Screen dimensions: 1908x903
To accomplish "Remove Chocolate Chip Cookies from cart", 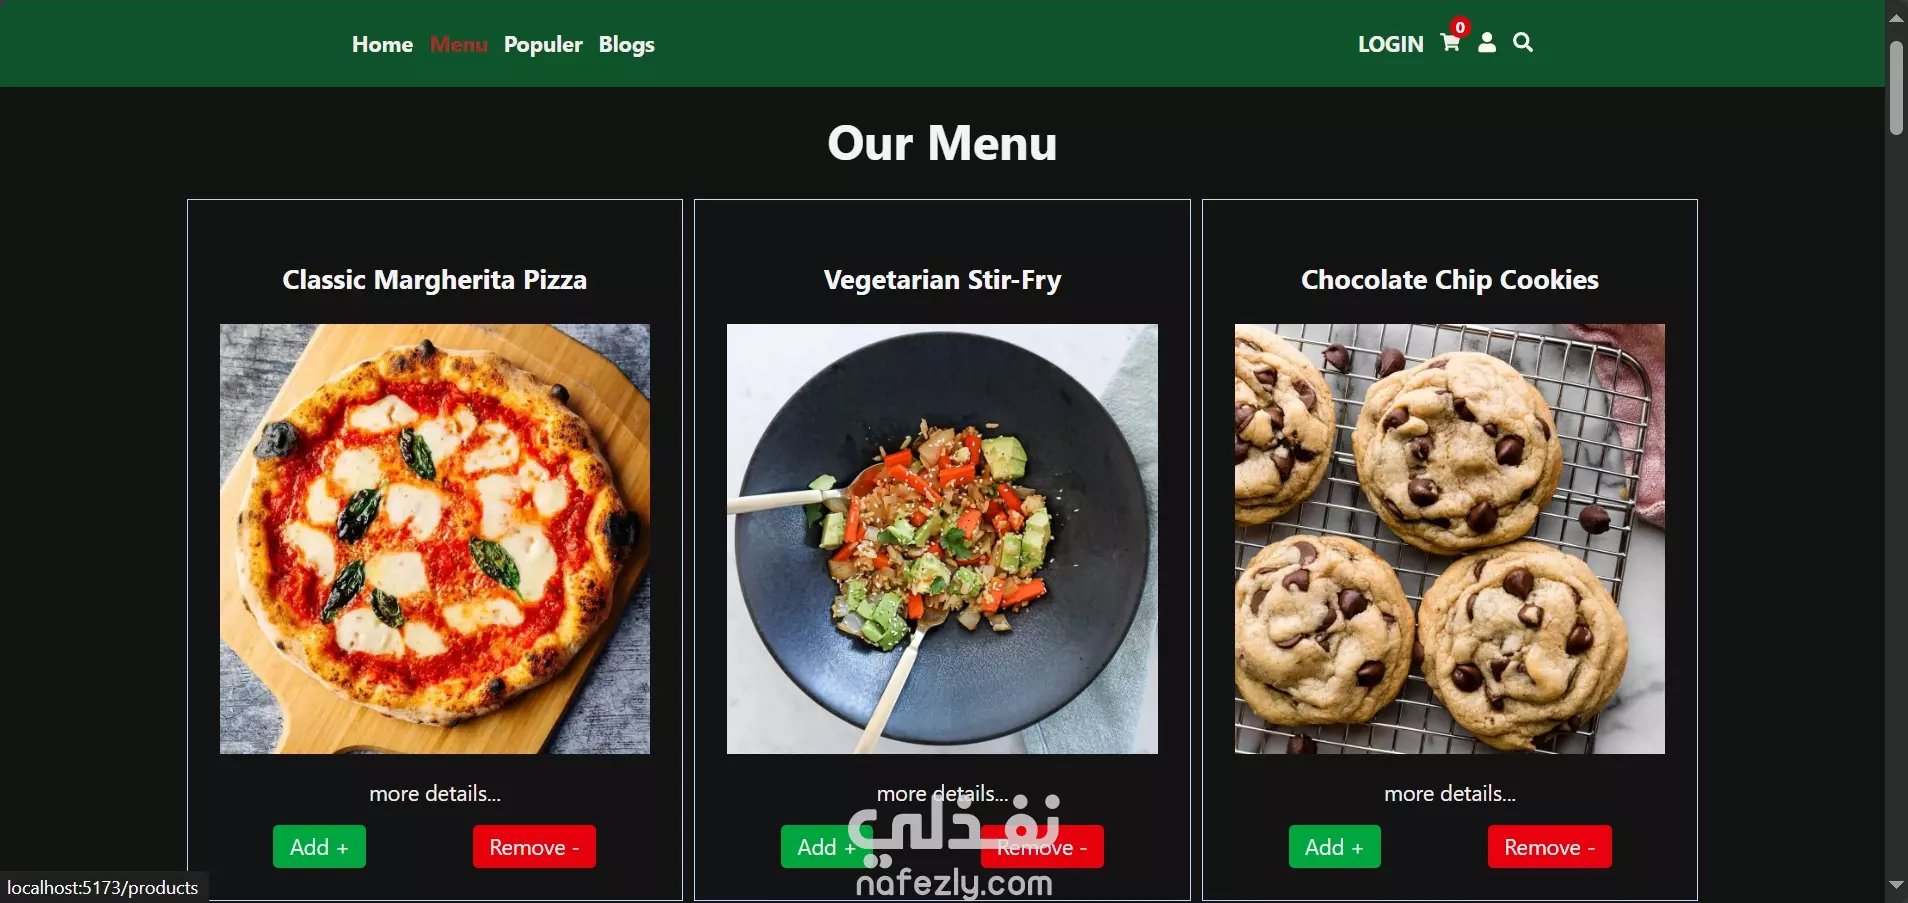I will (1549, 847).
